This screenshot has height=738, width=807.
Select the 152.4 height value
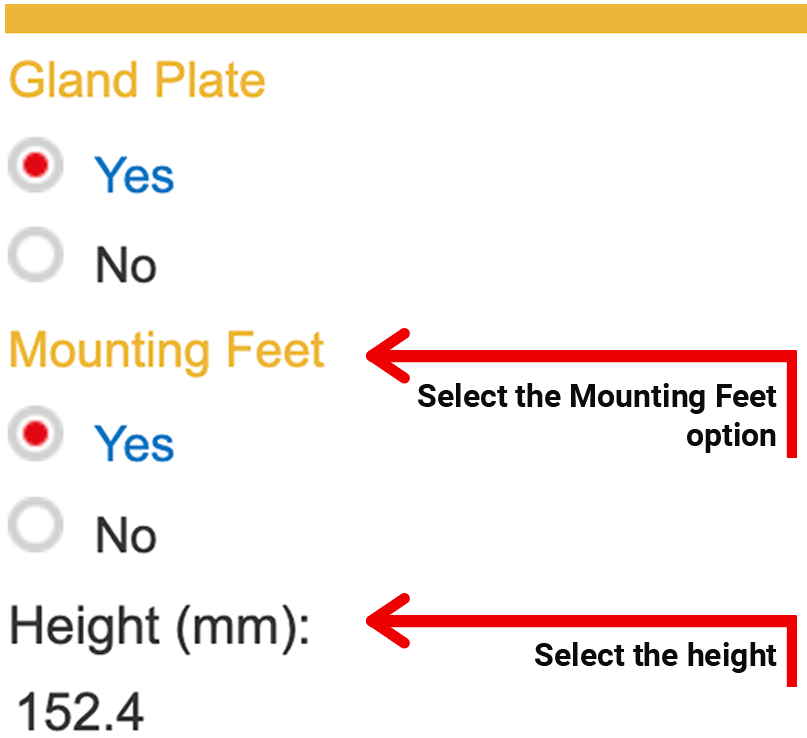point(80,712)
